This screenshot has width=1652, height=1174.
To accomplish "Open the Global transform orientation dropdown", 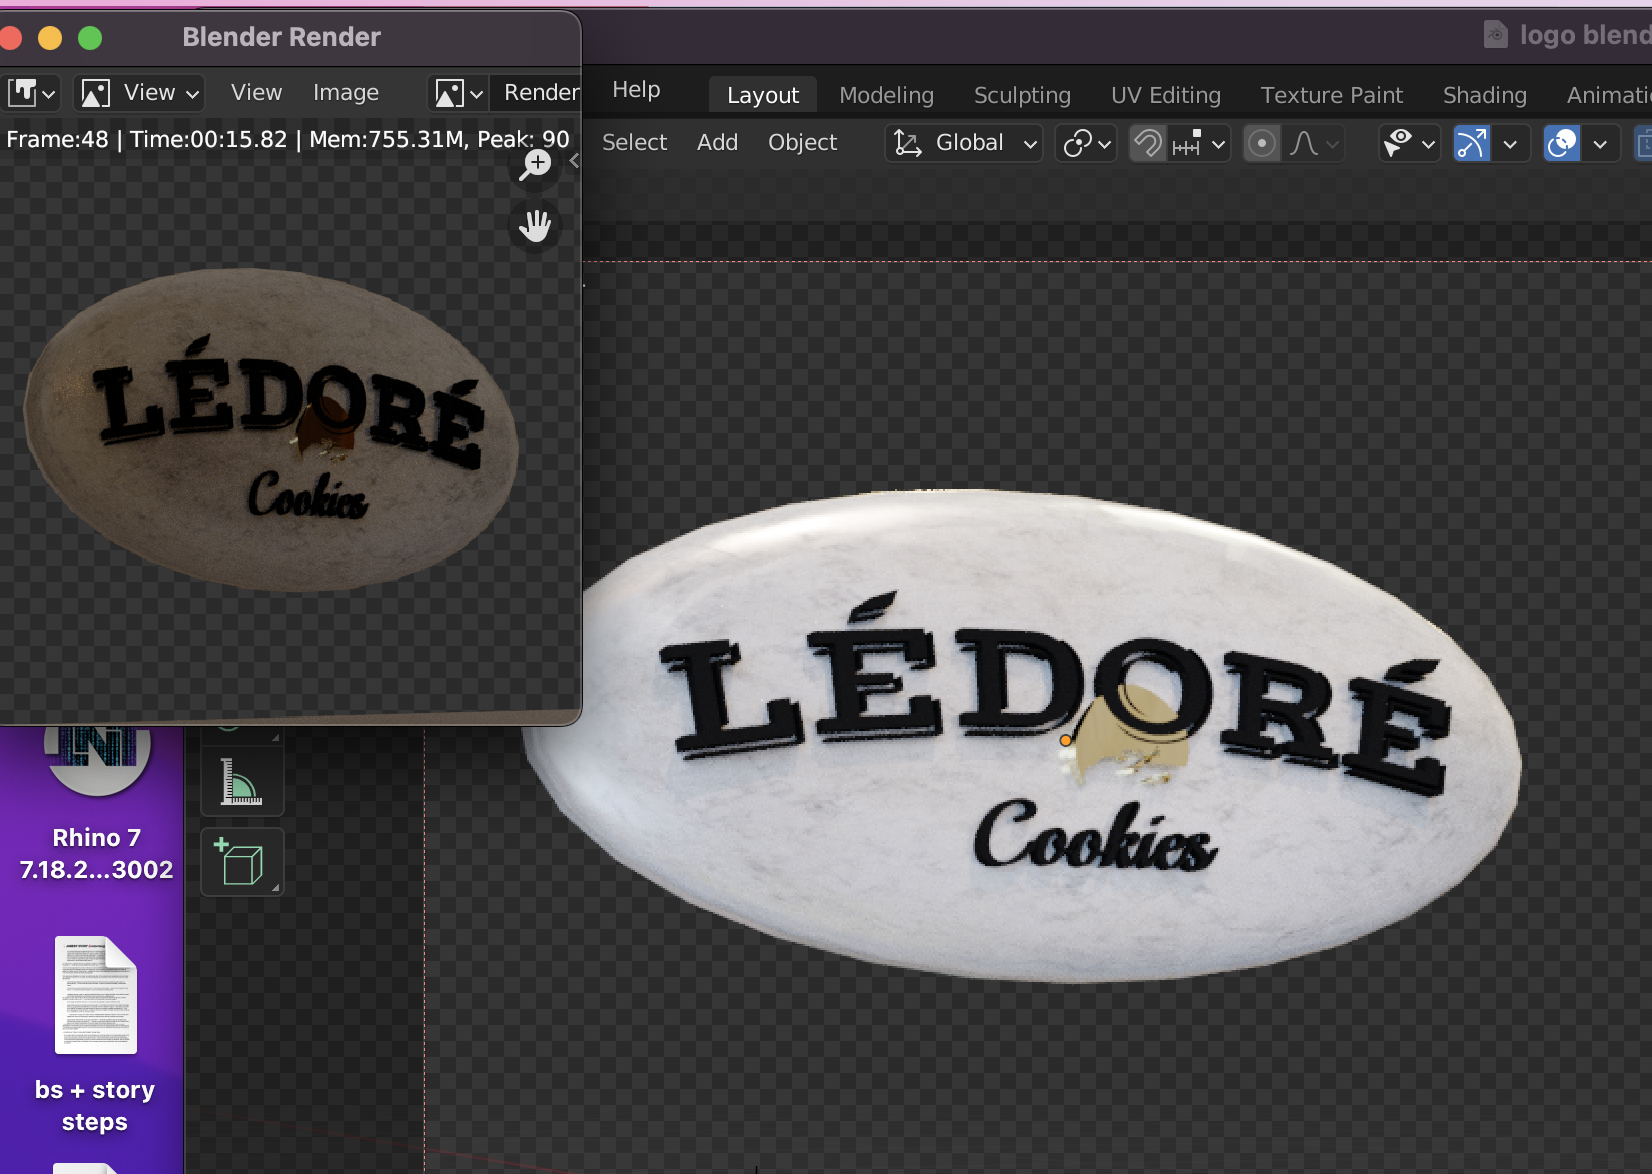I will (964, 143).
